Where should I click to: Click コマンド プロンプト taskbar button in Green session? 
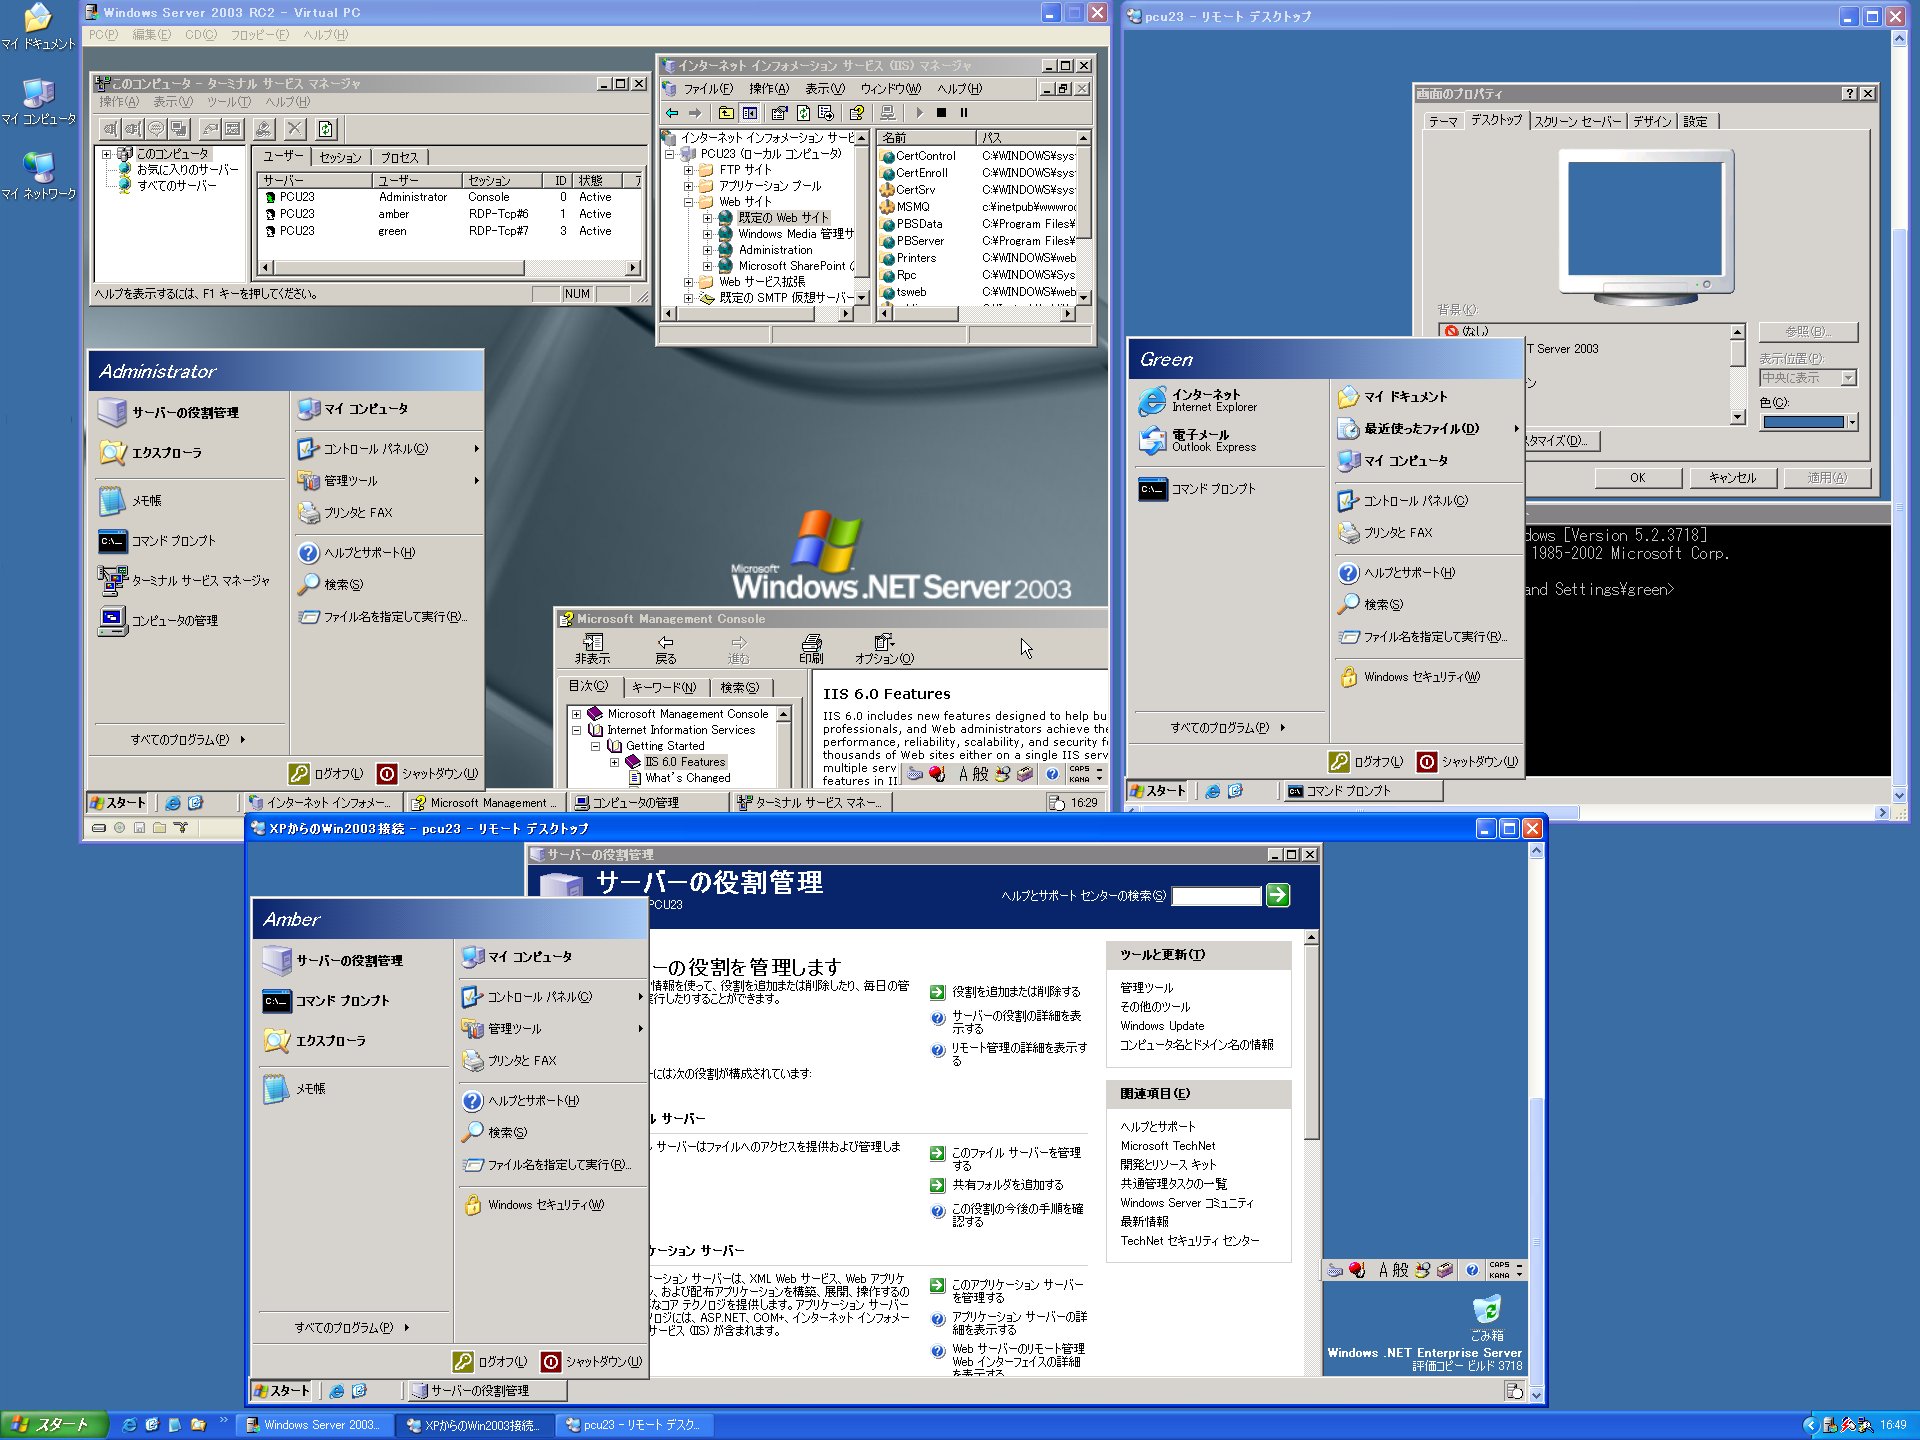[x=1363, y=791]
